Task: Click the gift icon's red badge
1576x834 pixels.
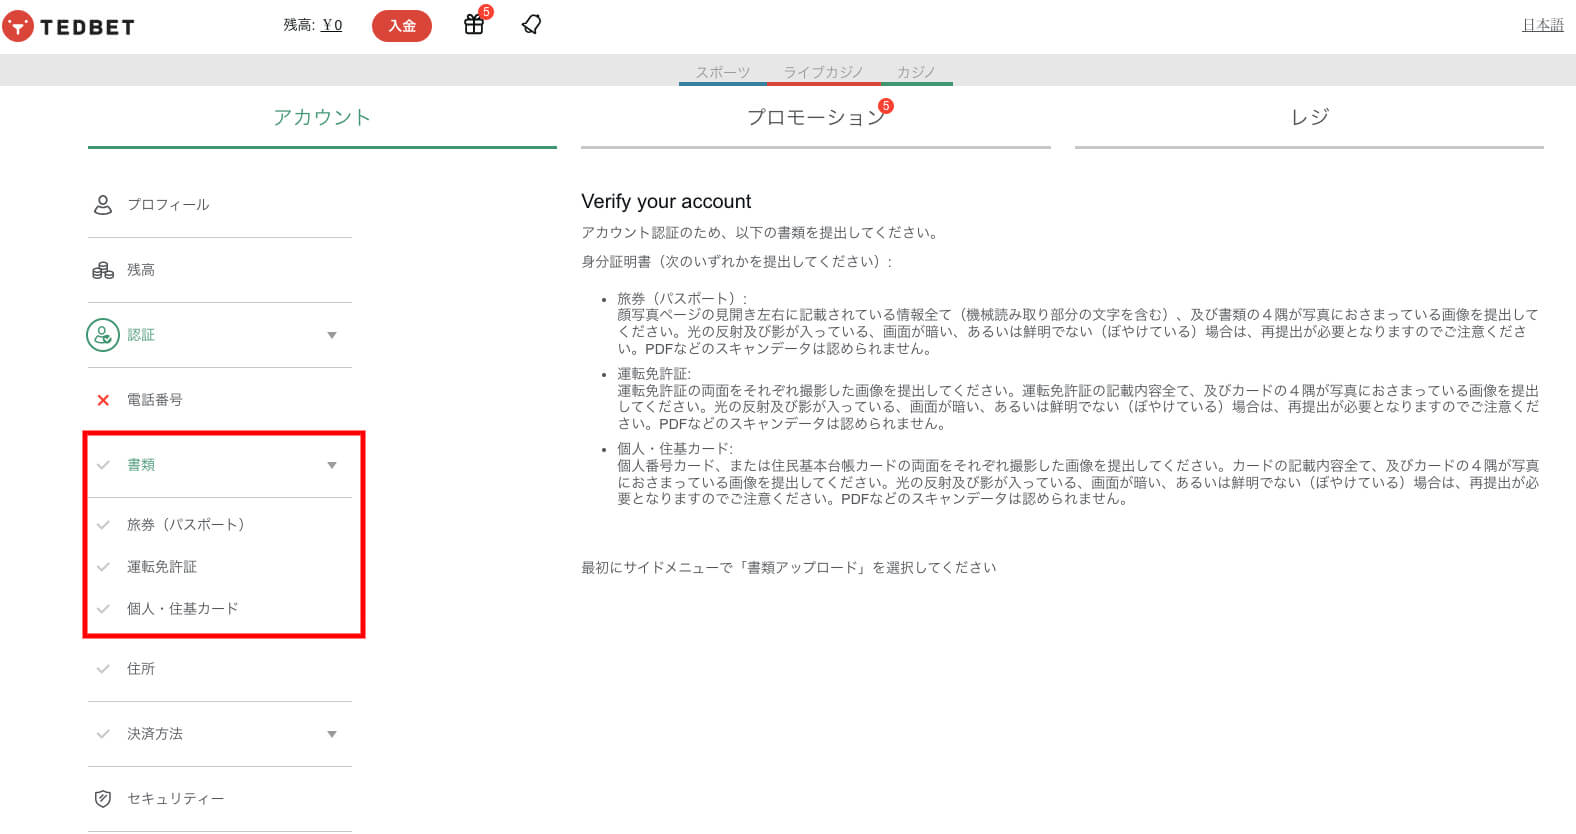Action: tap(486, 12)
